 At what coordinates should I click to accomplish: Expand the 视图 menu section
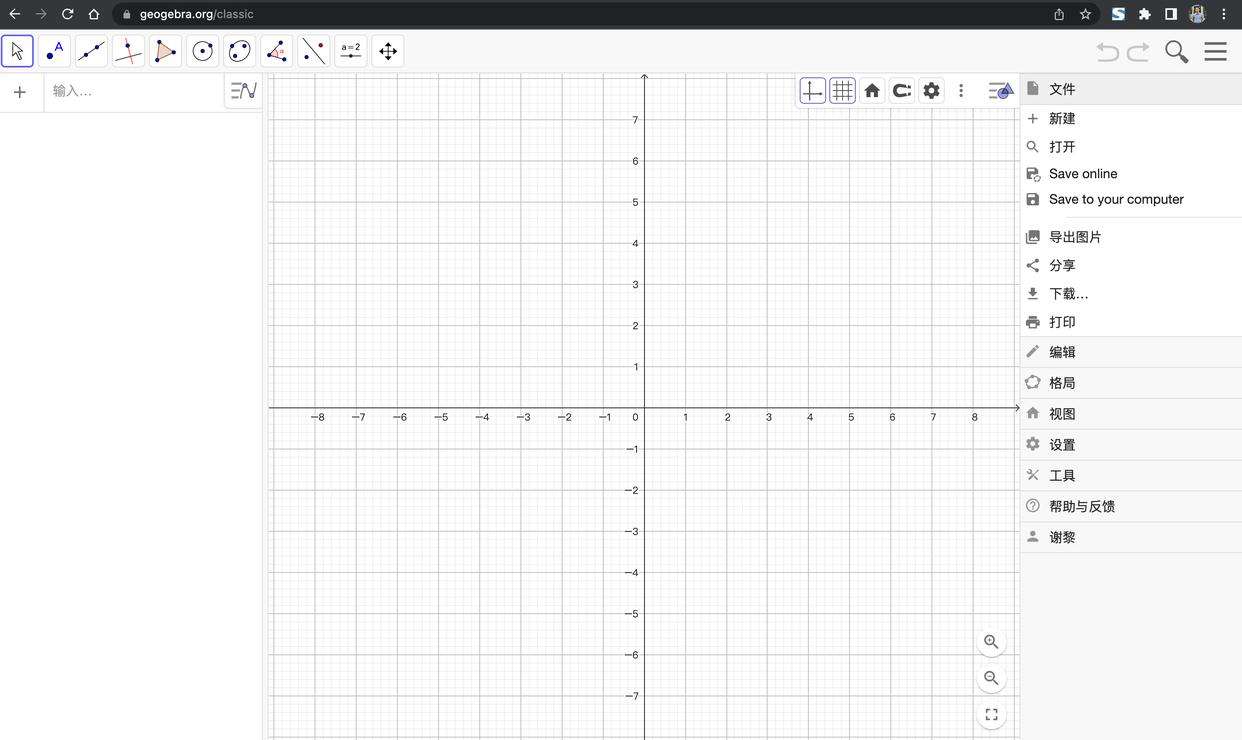[1131, 414]
